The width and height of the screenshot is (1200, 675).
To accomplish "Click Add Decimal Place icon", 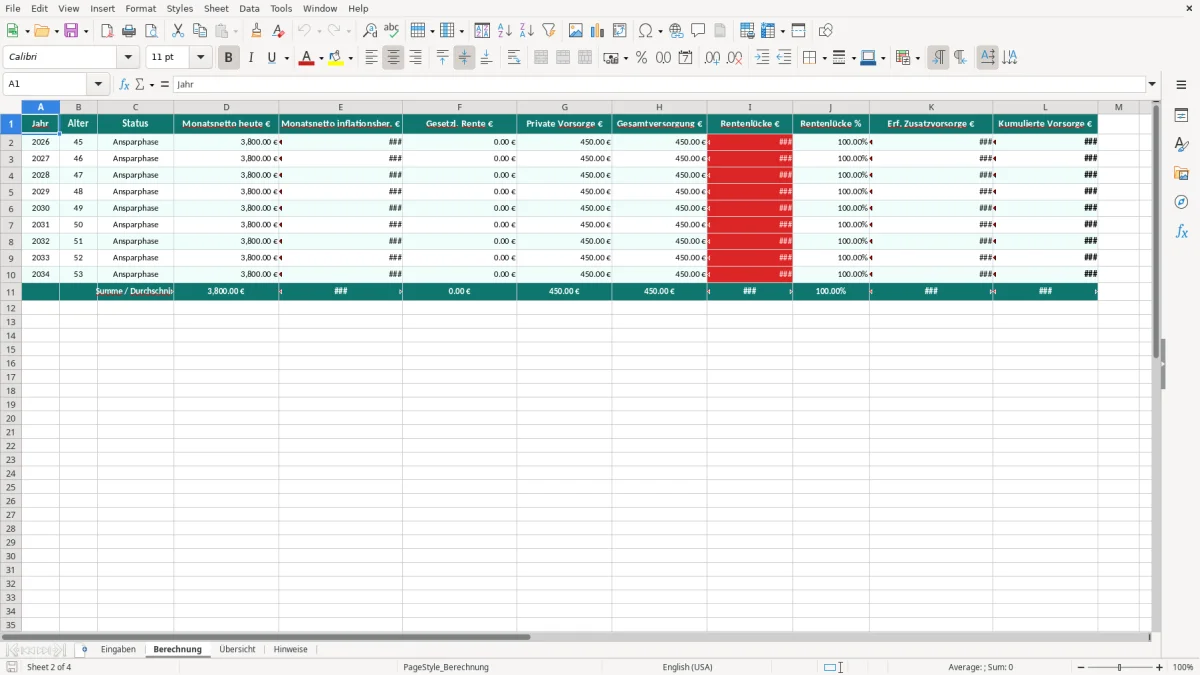I will (712, 58).
